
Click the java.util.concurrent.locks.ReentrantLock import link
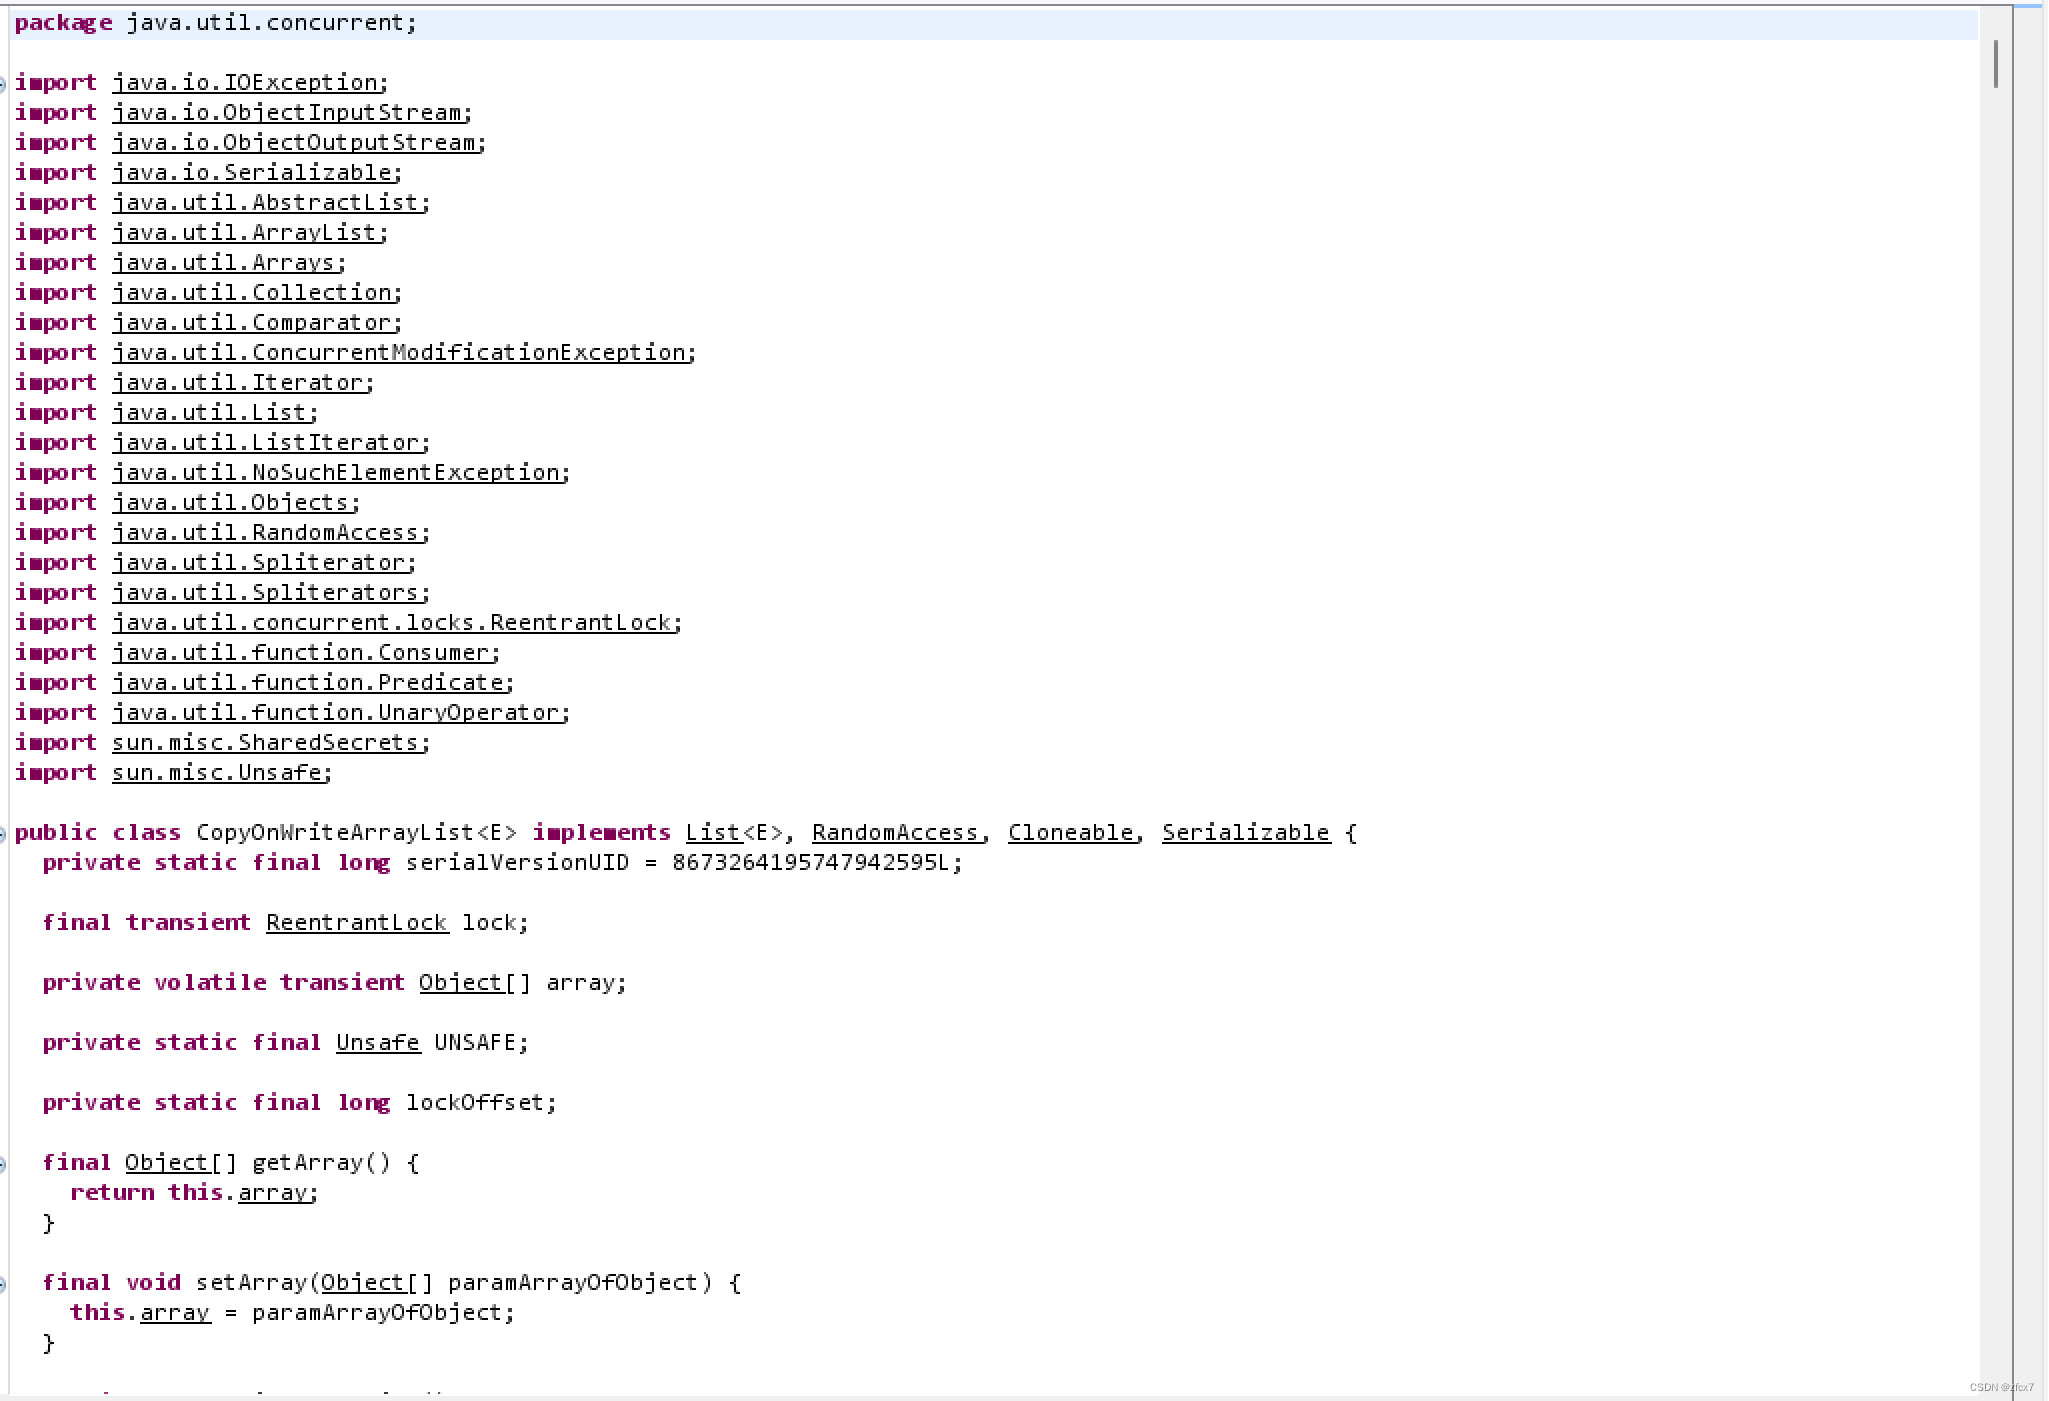pos(392,623)
